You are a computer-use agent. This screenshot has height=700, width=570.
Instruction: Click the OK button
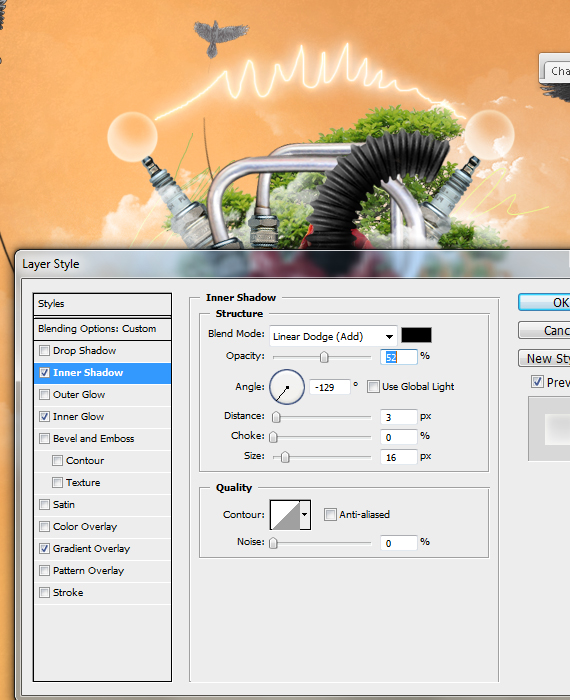(x=544, y=302)
